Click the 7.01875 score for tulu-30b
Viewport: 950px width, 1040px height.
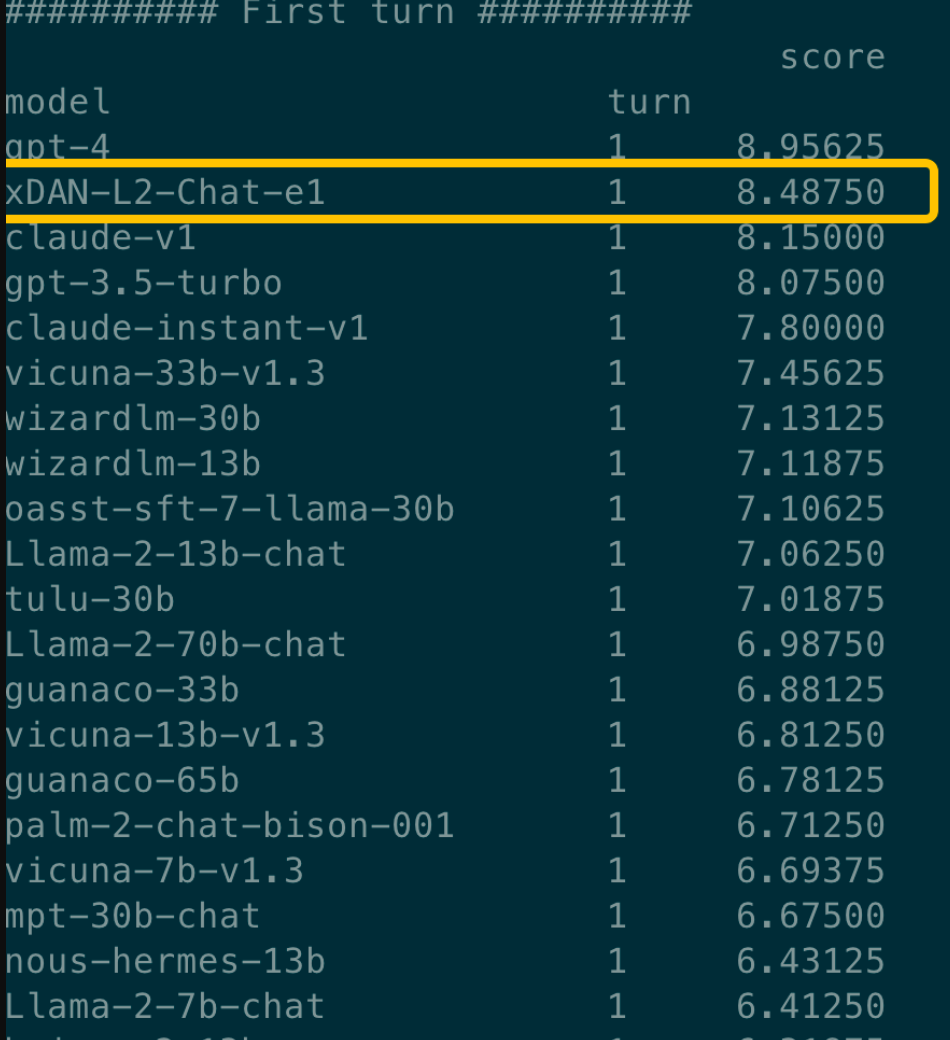pos(810,599)
